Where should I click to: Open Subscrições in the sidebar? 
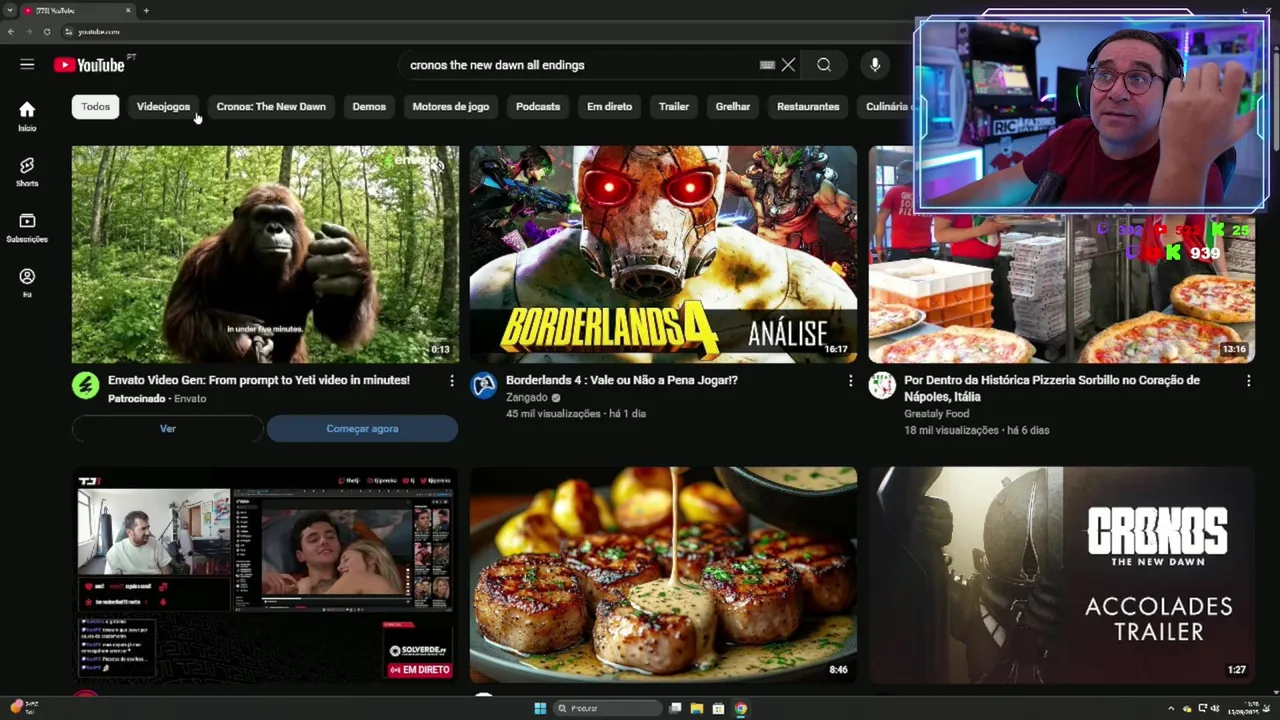(27, 227)
